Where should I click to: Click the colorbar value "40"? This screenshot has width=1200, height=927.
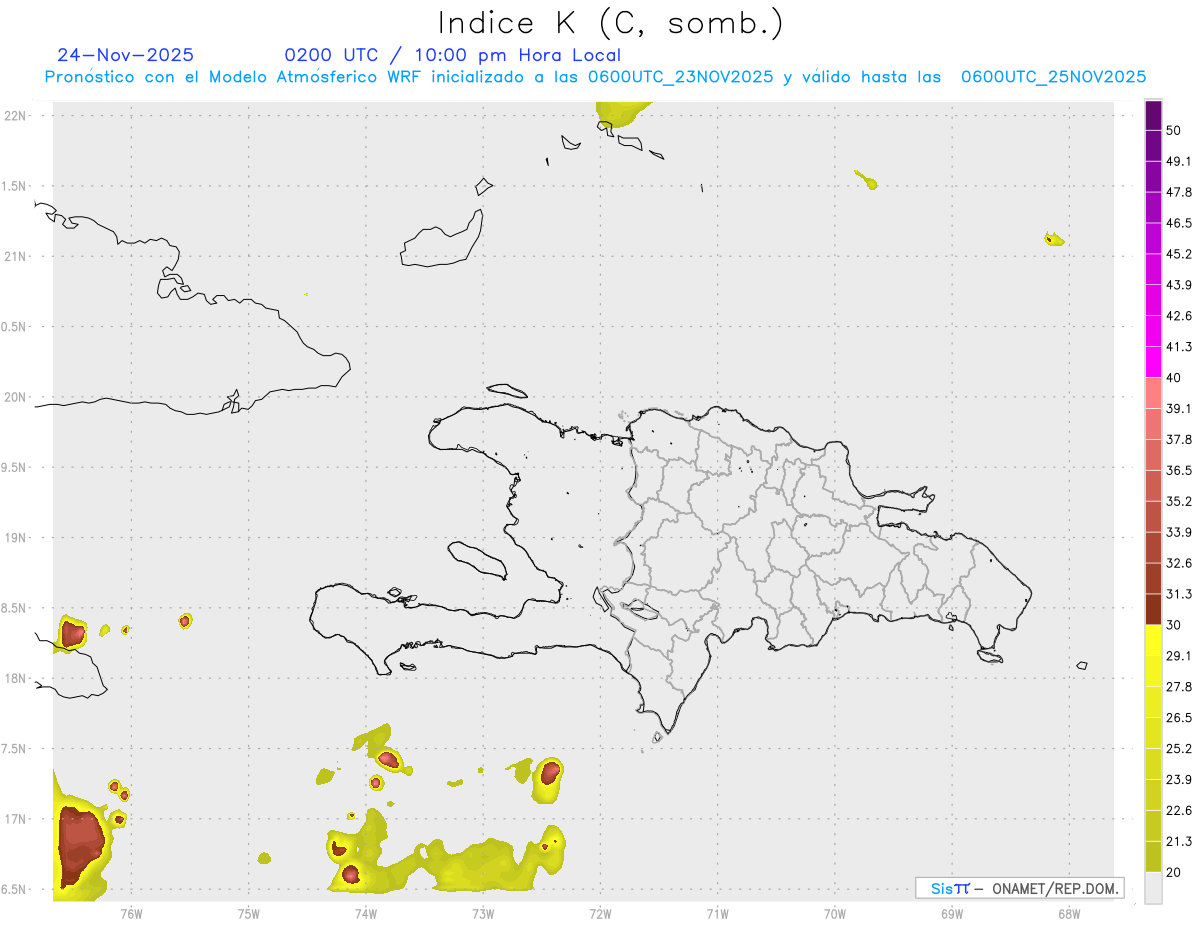[1175, 378]
